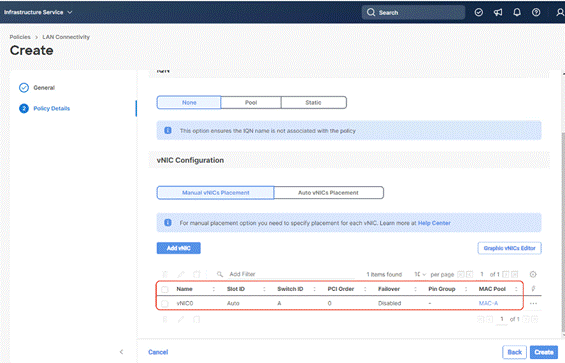Open the Name column options menu
565x363 pixels.
[x=214, y=289]
